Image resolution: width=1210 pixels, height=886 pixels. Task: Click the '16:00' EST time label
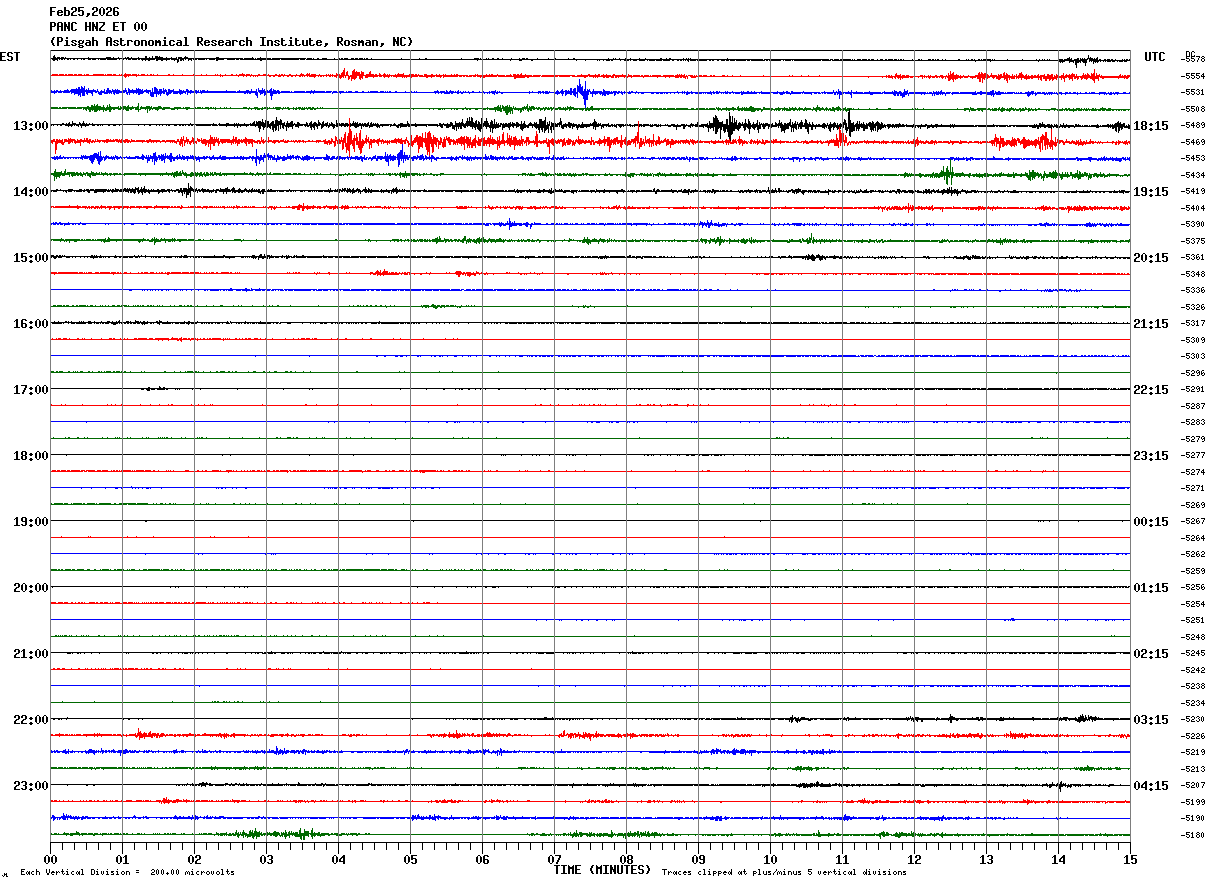point(30,324)
